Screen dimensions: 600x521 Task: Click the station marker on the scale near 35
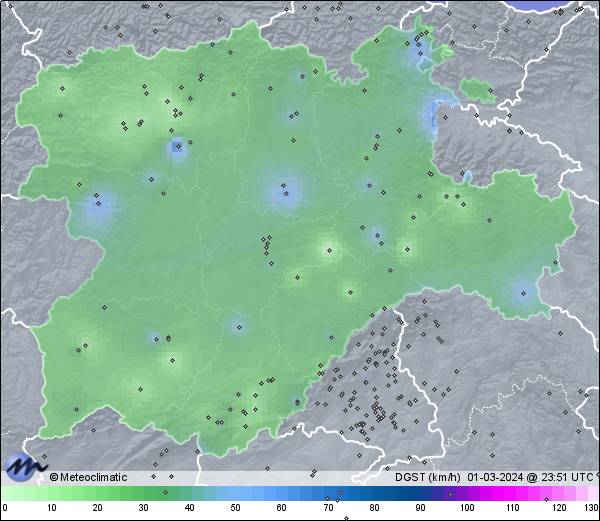[165, 492]
